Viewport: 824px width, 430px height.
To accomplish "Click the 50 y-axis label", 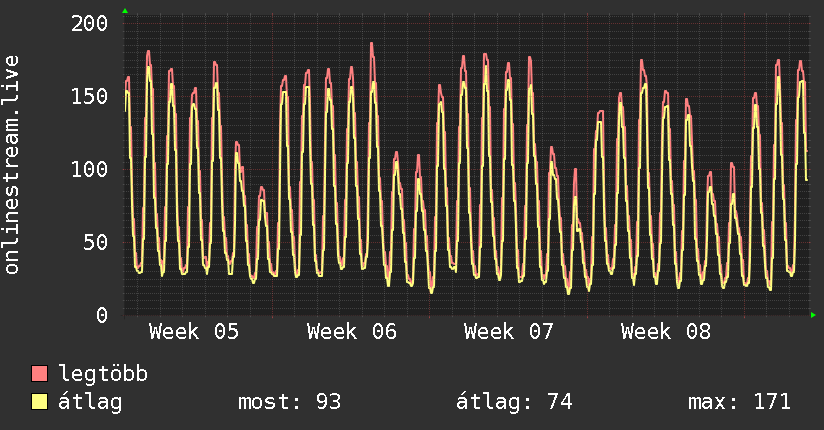I will tap(96, 242).
